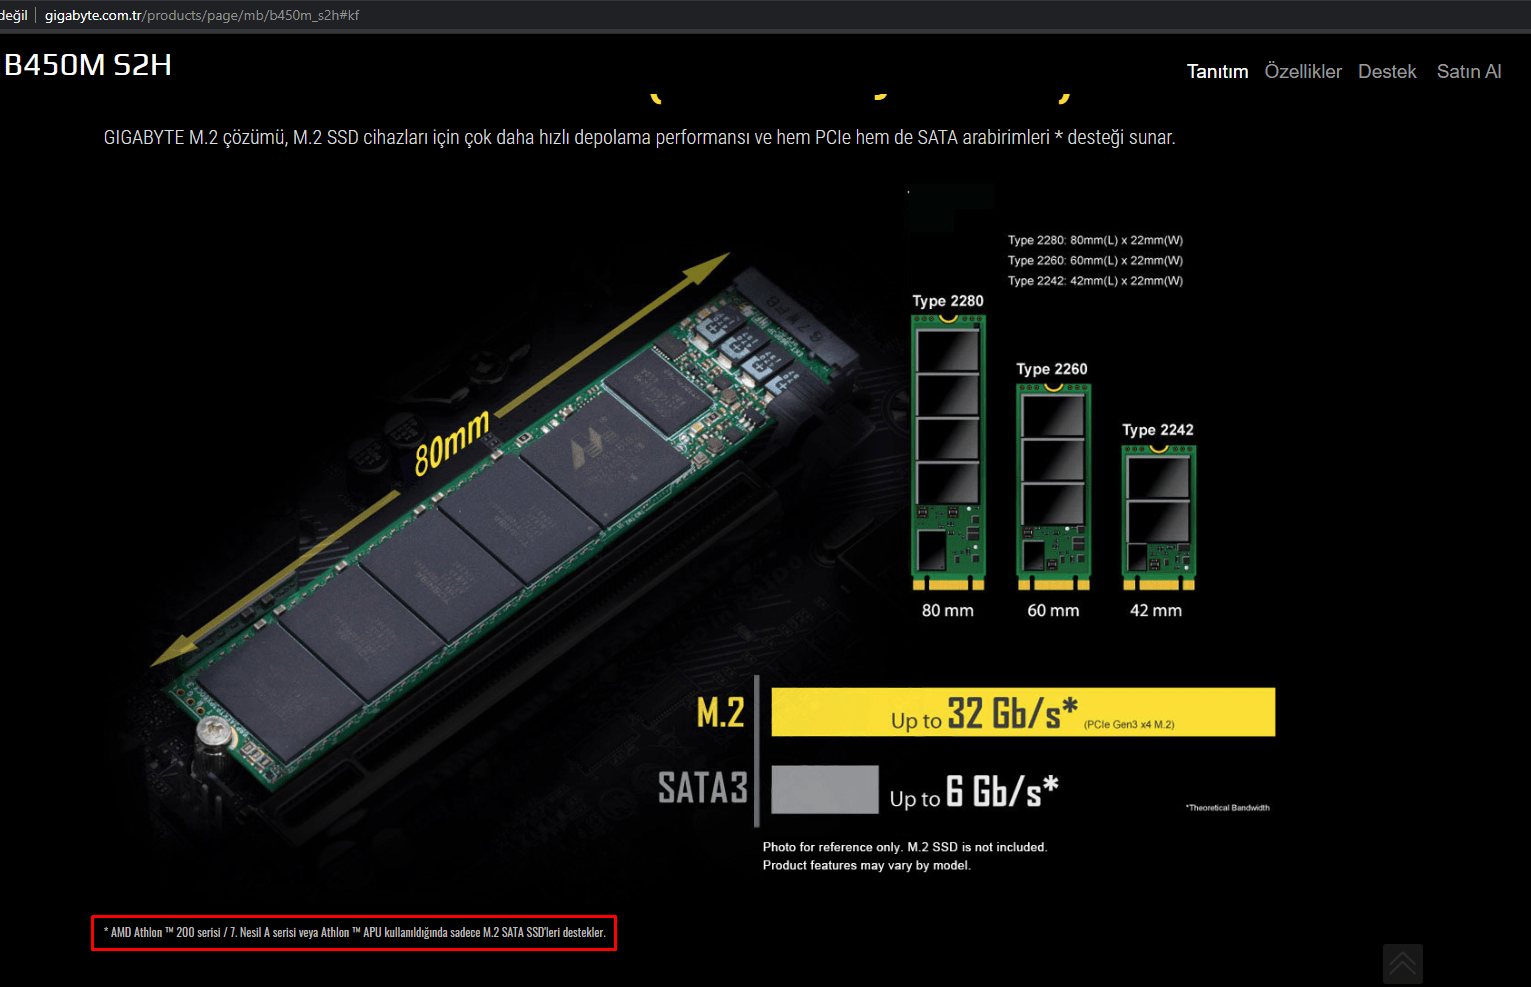Click the '*Theoretical Bandwidth' note
This screenshot has height=987, width=1531.
click(1228, 807)
